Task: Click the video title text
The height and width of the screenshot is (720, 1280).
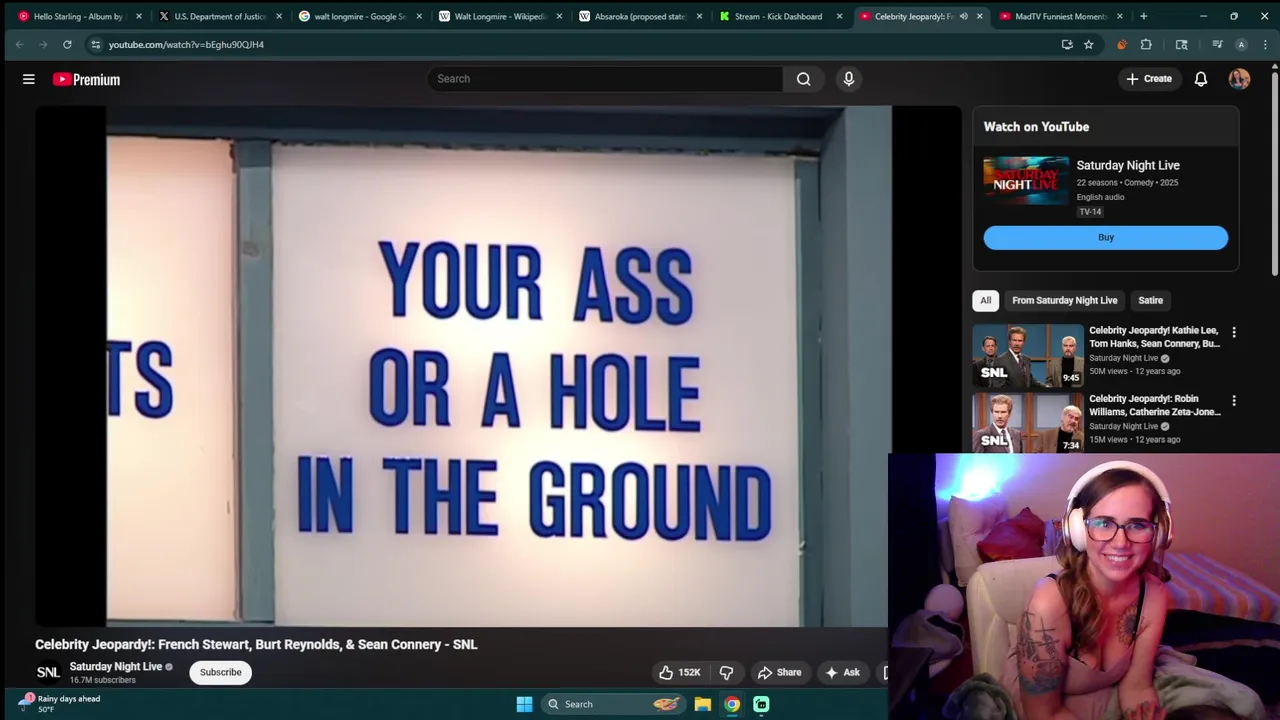Action: 256,644
